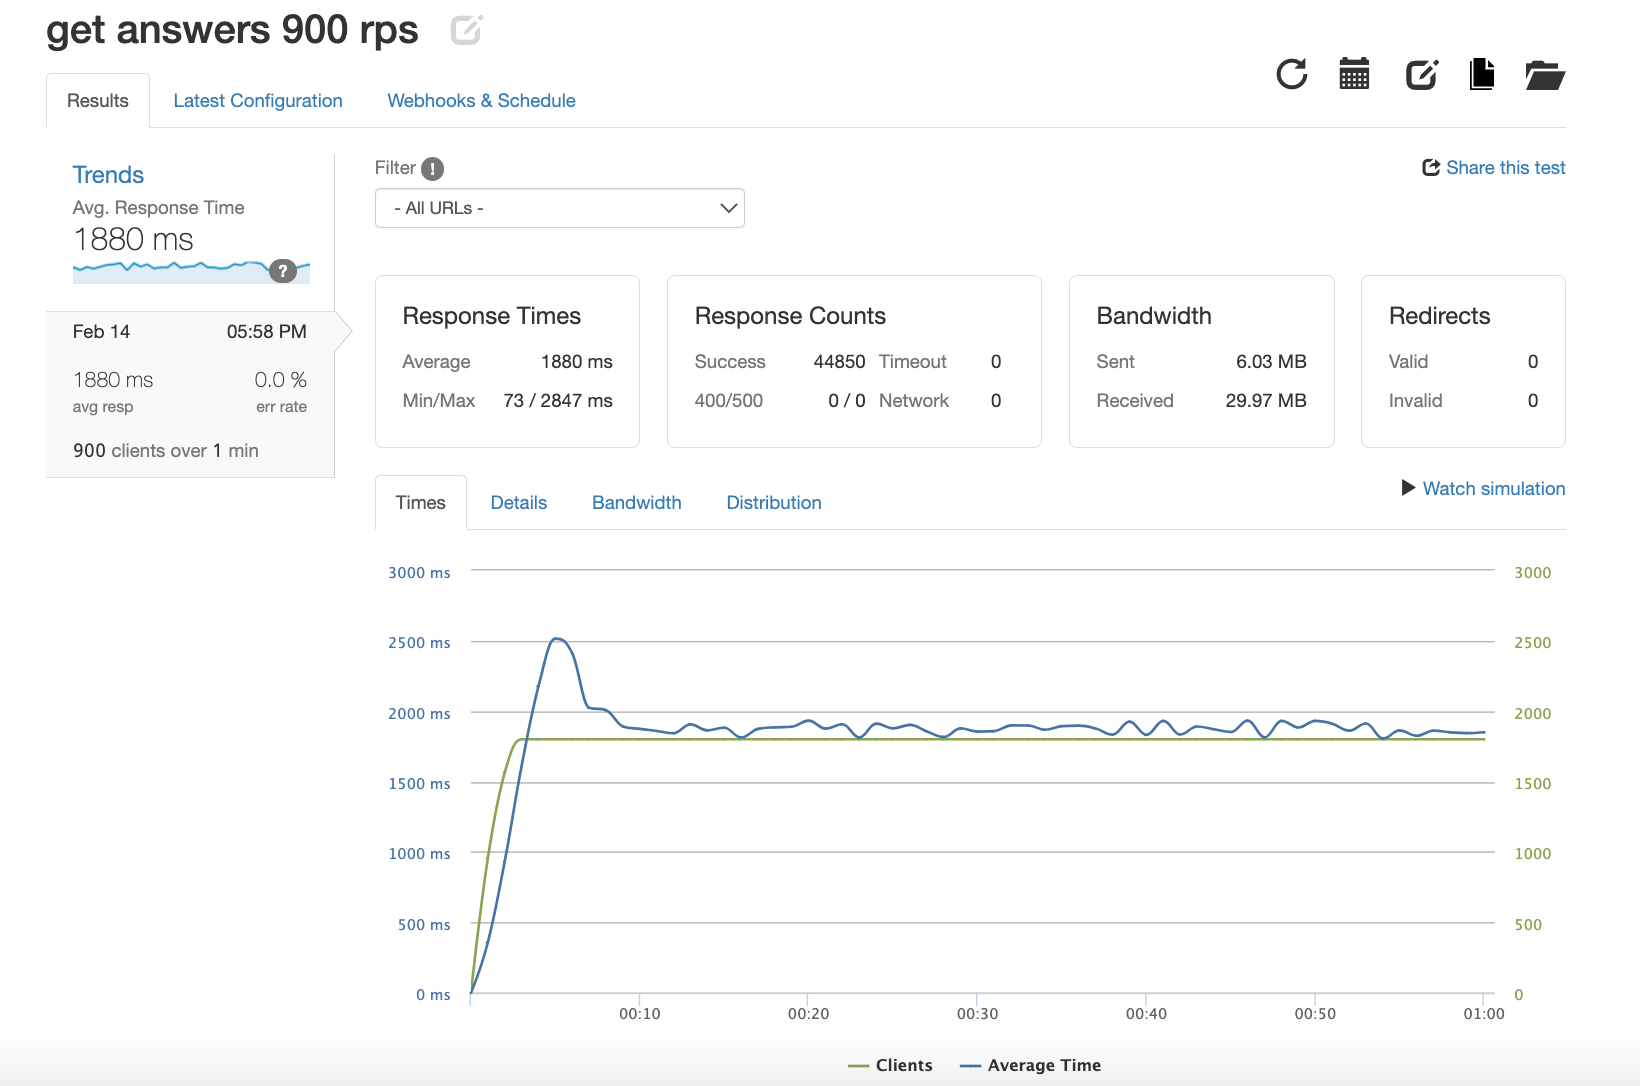The height and width of the screenshot is (1086, 1640).
Task: Click the Received 29.97 MB value
Action: [1266, 401]
